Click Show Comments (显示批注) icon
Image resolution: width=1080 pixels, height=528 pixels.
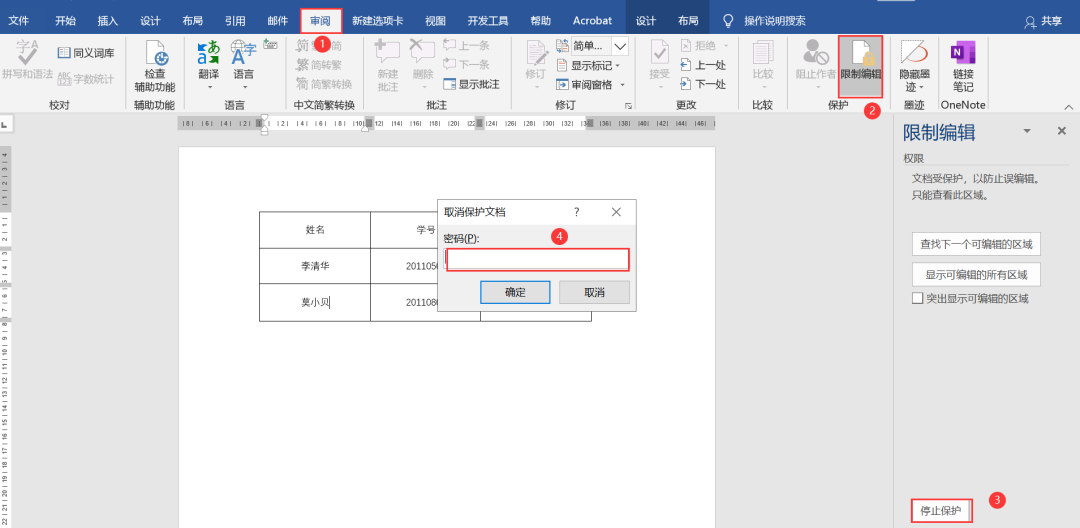click(471, 84)
